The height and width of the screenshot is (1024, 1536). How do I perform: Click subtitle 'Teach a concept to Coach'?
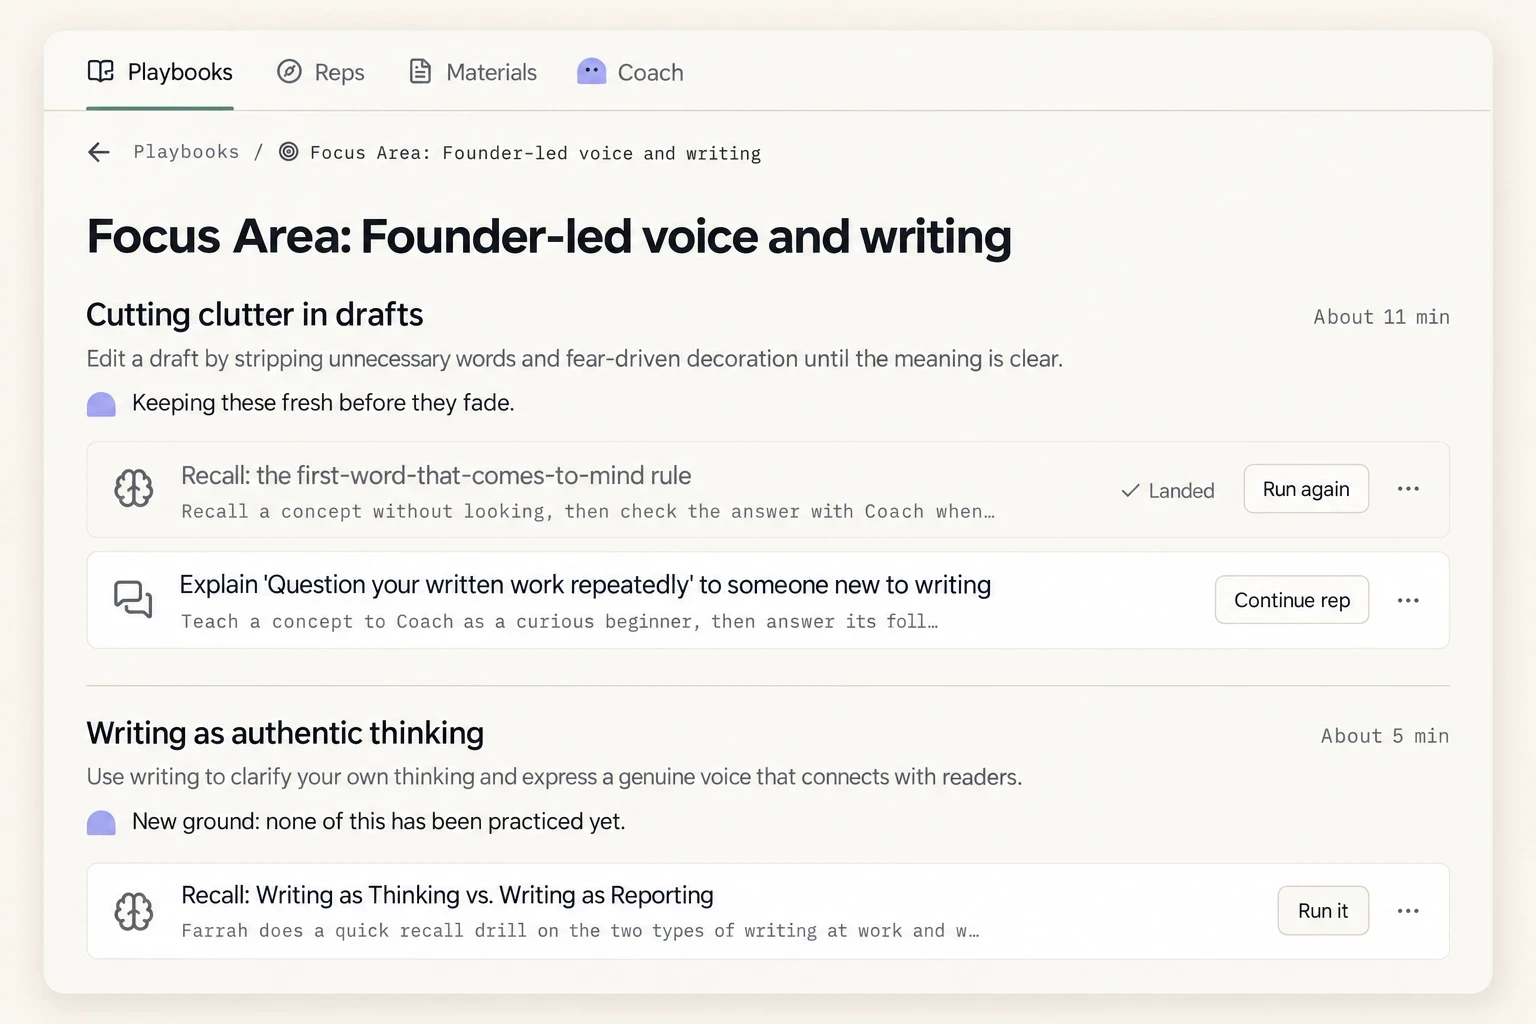point(559,622)
